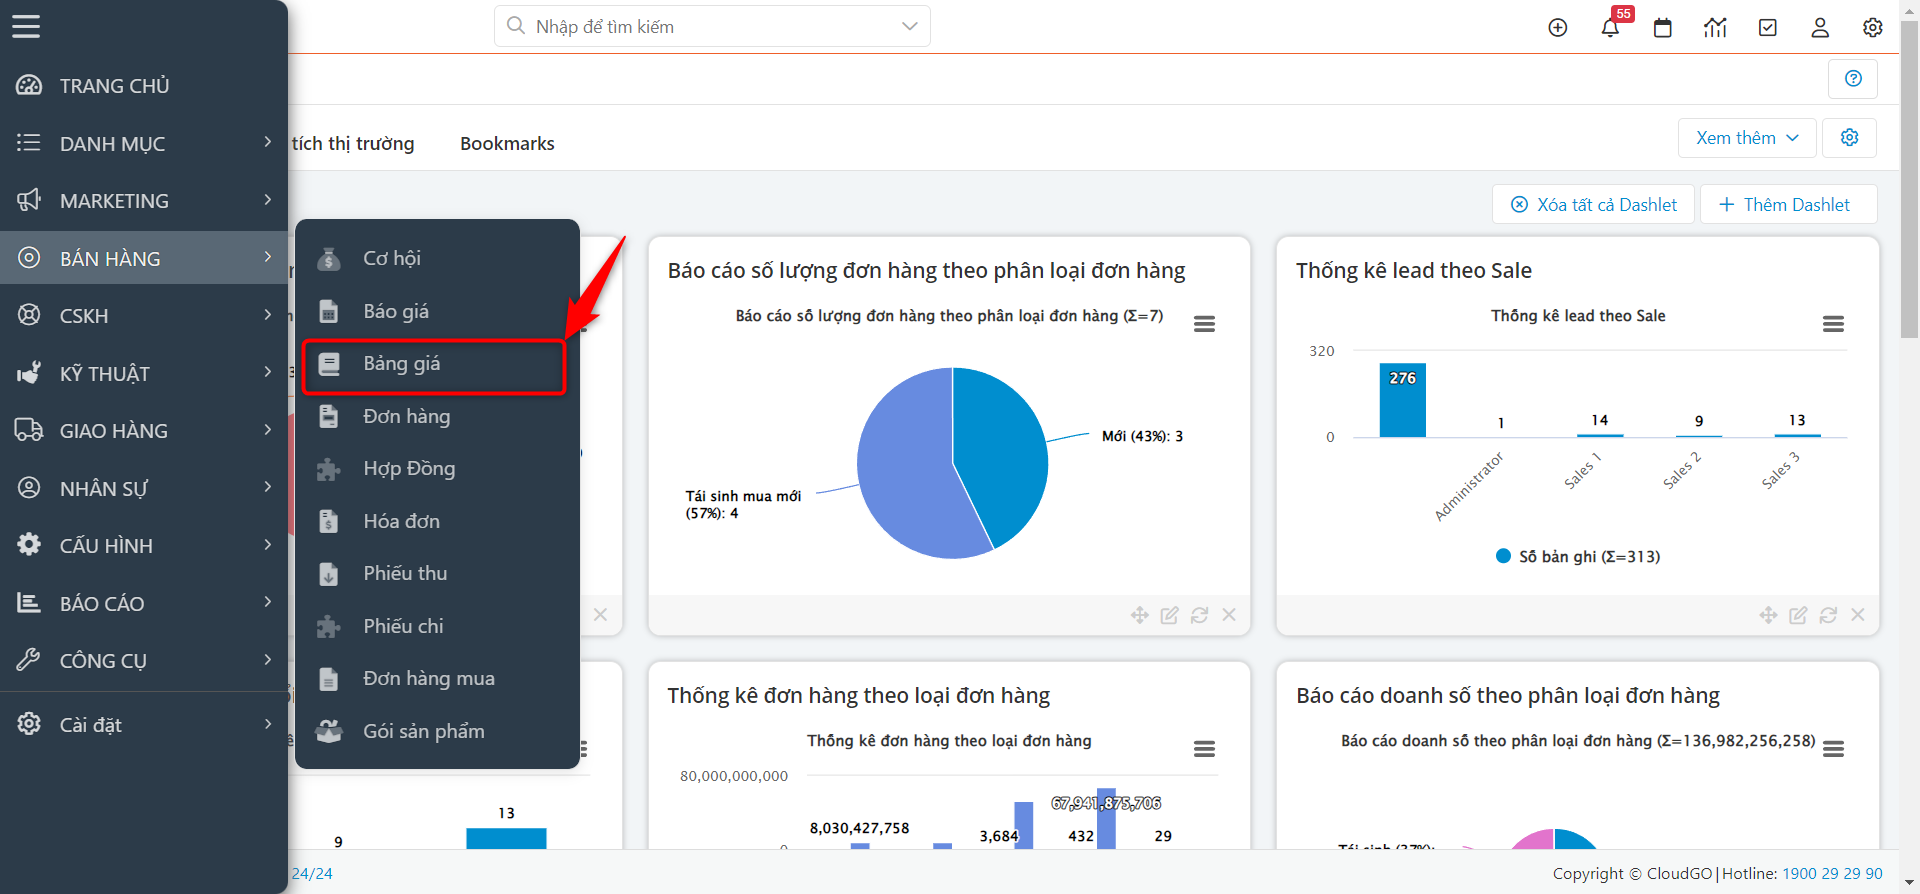This screenshot has height=894, width=1920.
Task: Expand the MARKETING sidebar menu
Action: point(144,200)
